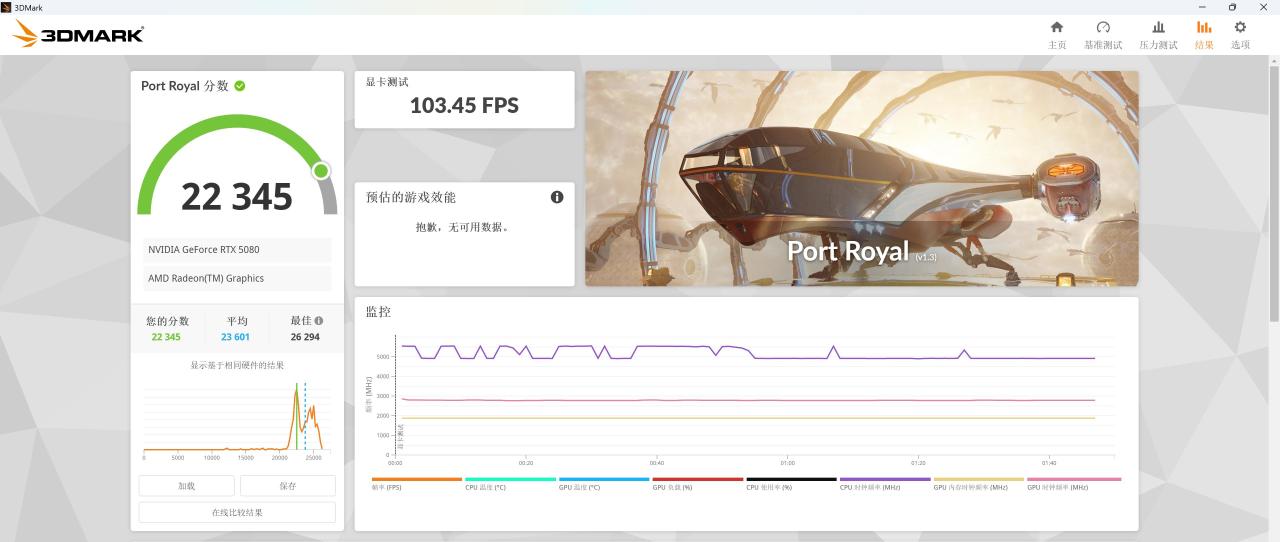Click the 在线比较结果 button
This screenshot has height=542, width=1280.
[x=237, y=512]
